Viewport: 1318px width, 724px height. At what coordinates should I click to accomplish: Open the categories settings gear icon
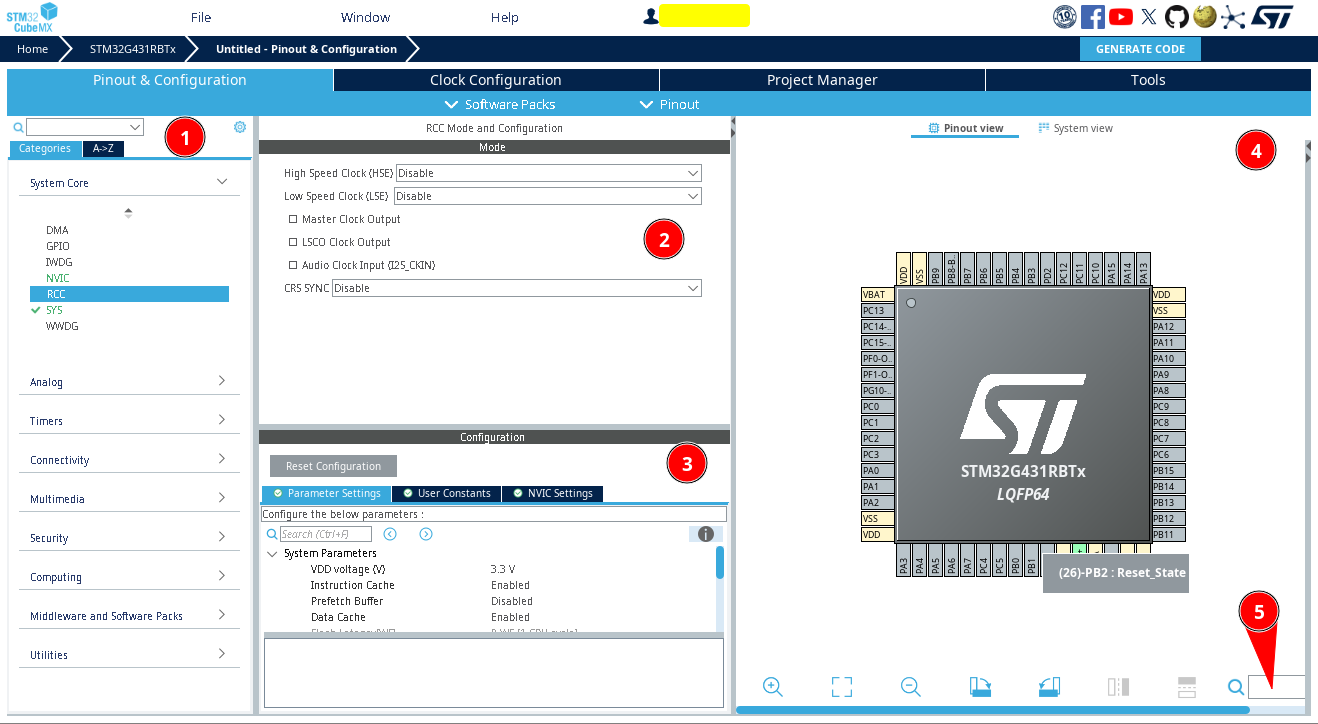tap(240, 127)
